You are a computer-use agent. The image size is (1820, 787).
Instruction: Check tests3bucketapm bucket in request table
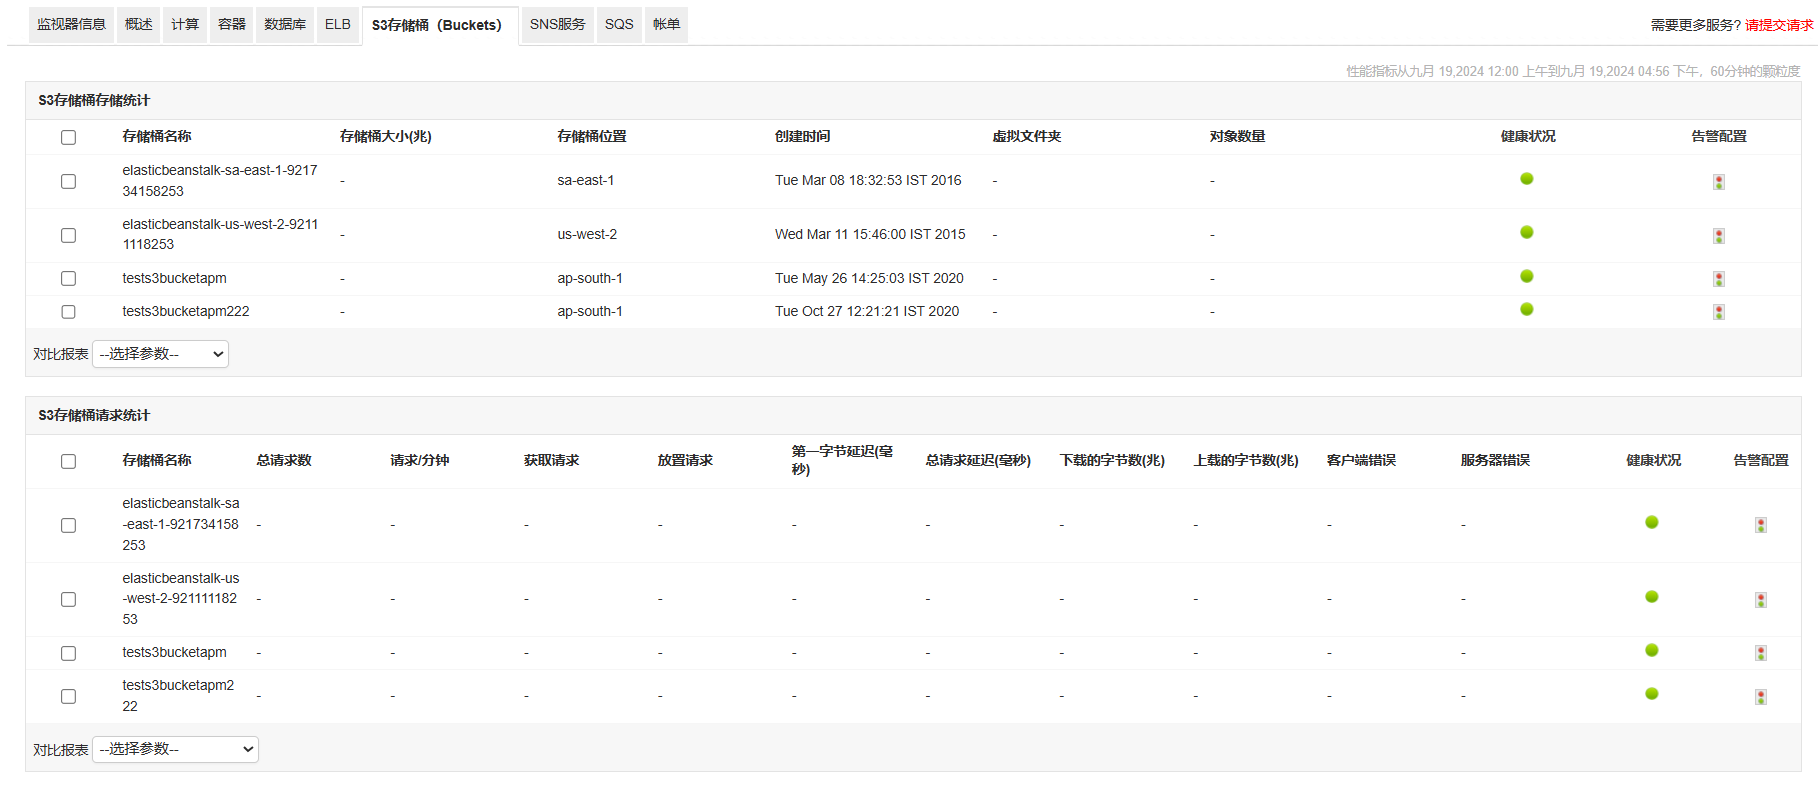click(68, 653)
